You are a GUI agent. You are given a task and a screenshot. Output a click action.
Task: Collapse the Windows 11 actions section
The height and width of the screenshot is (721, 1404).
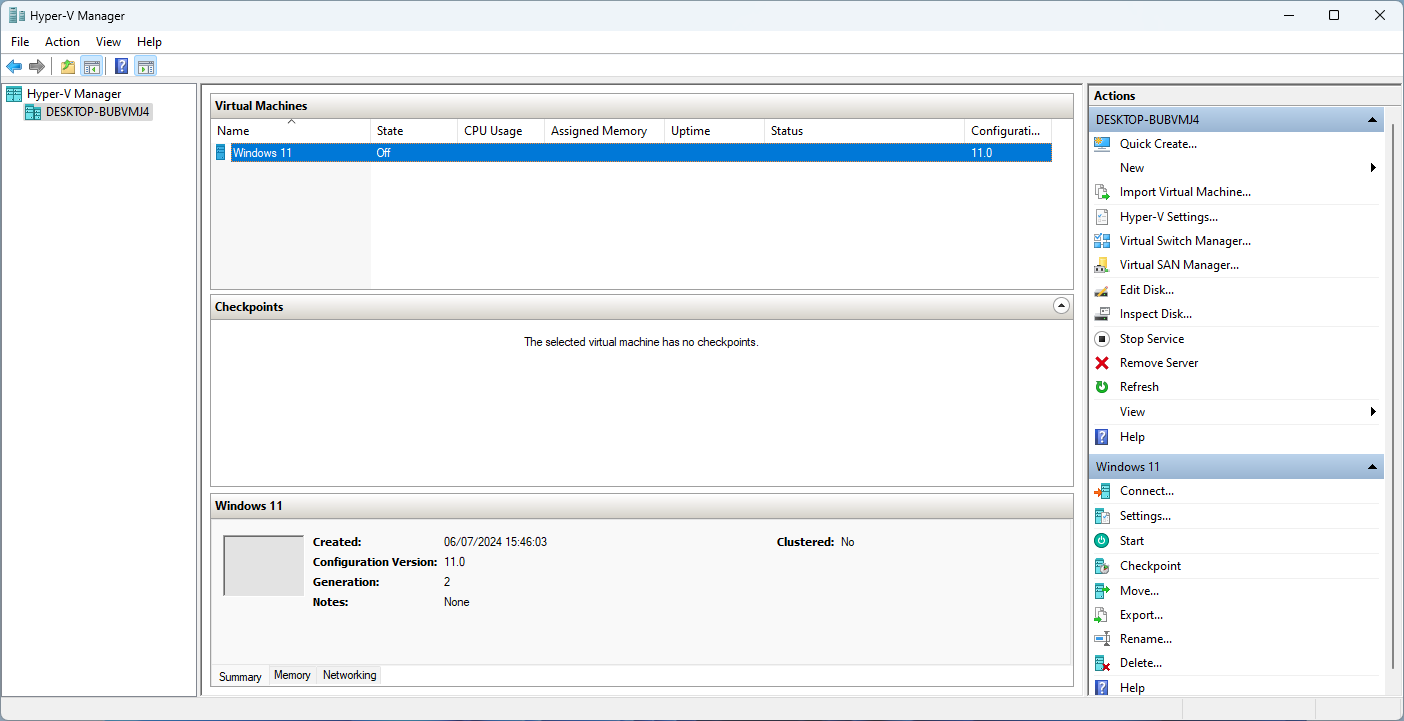click(1373, 467)
